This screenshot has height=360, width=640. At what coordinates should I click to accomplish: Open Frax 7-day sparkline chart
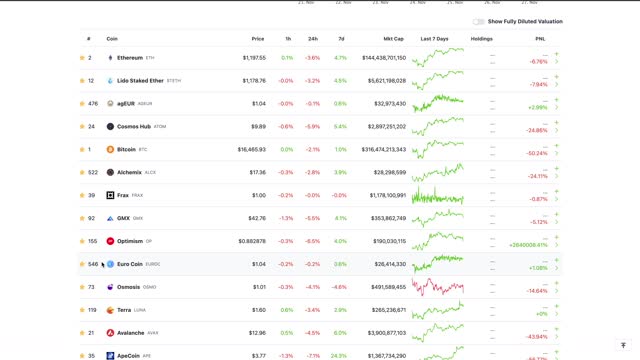[x=438, y=196]
